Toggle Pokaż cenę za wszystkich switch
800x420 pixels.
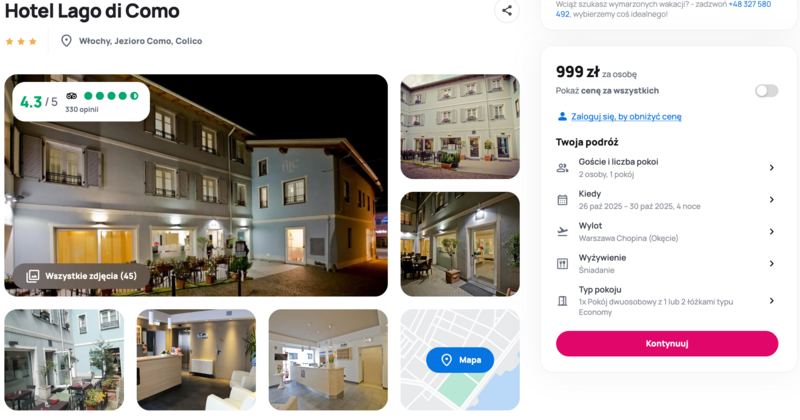[766, 91]
